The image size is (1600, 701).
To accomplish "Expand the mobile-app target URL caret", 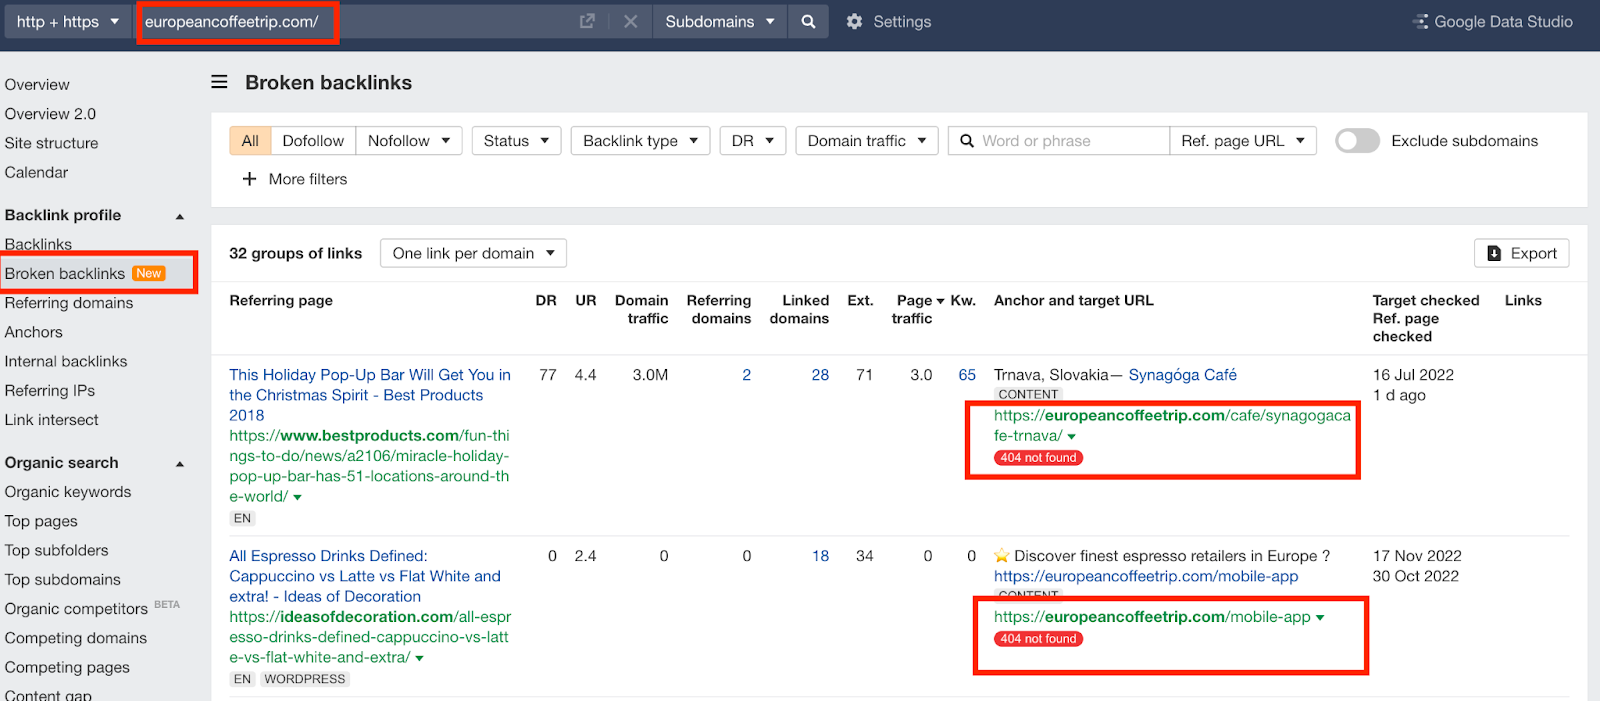I will point(1320,618).
